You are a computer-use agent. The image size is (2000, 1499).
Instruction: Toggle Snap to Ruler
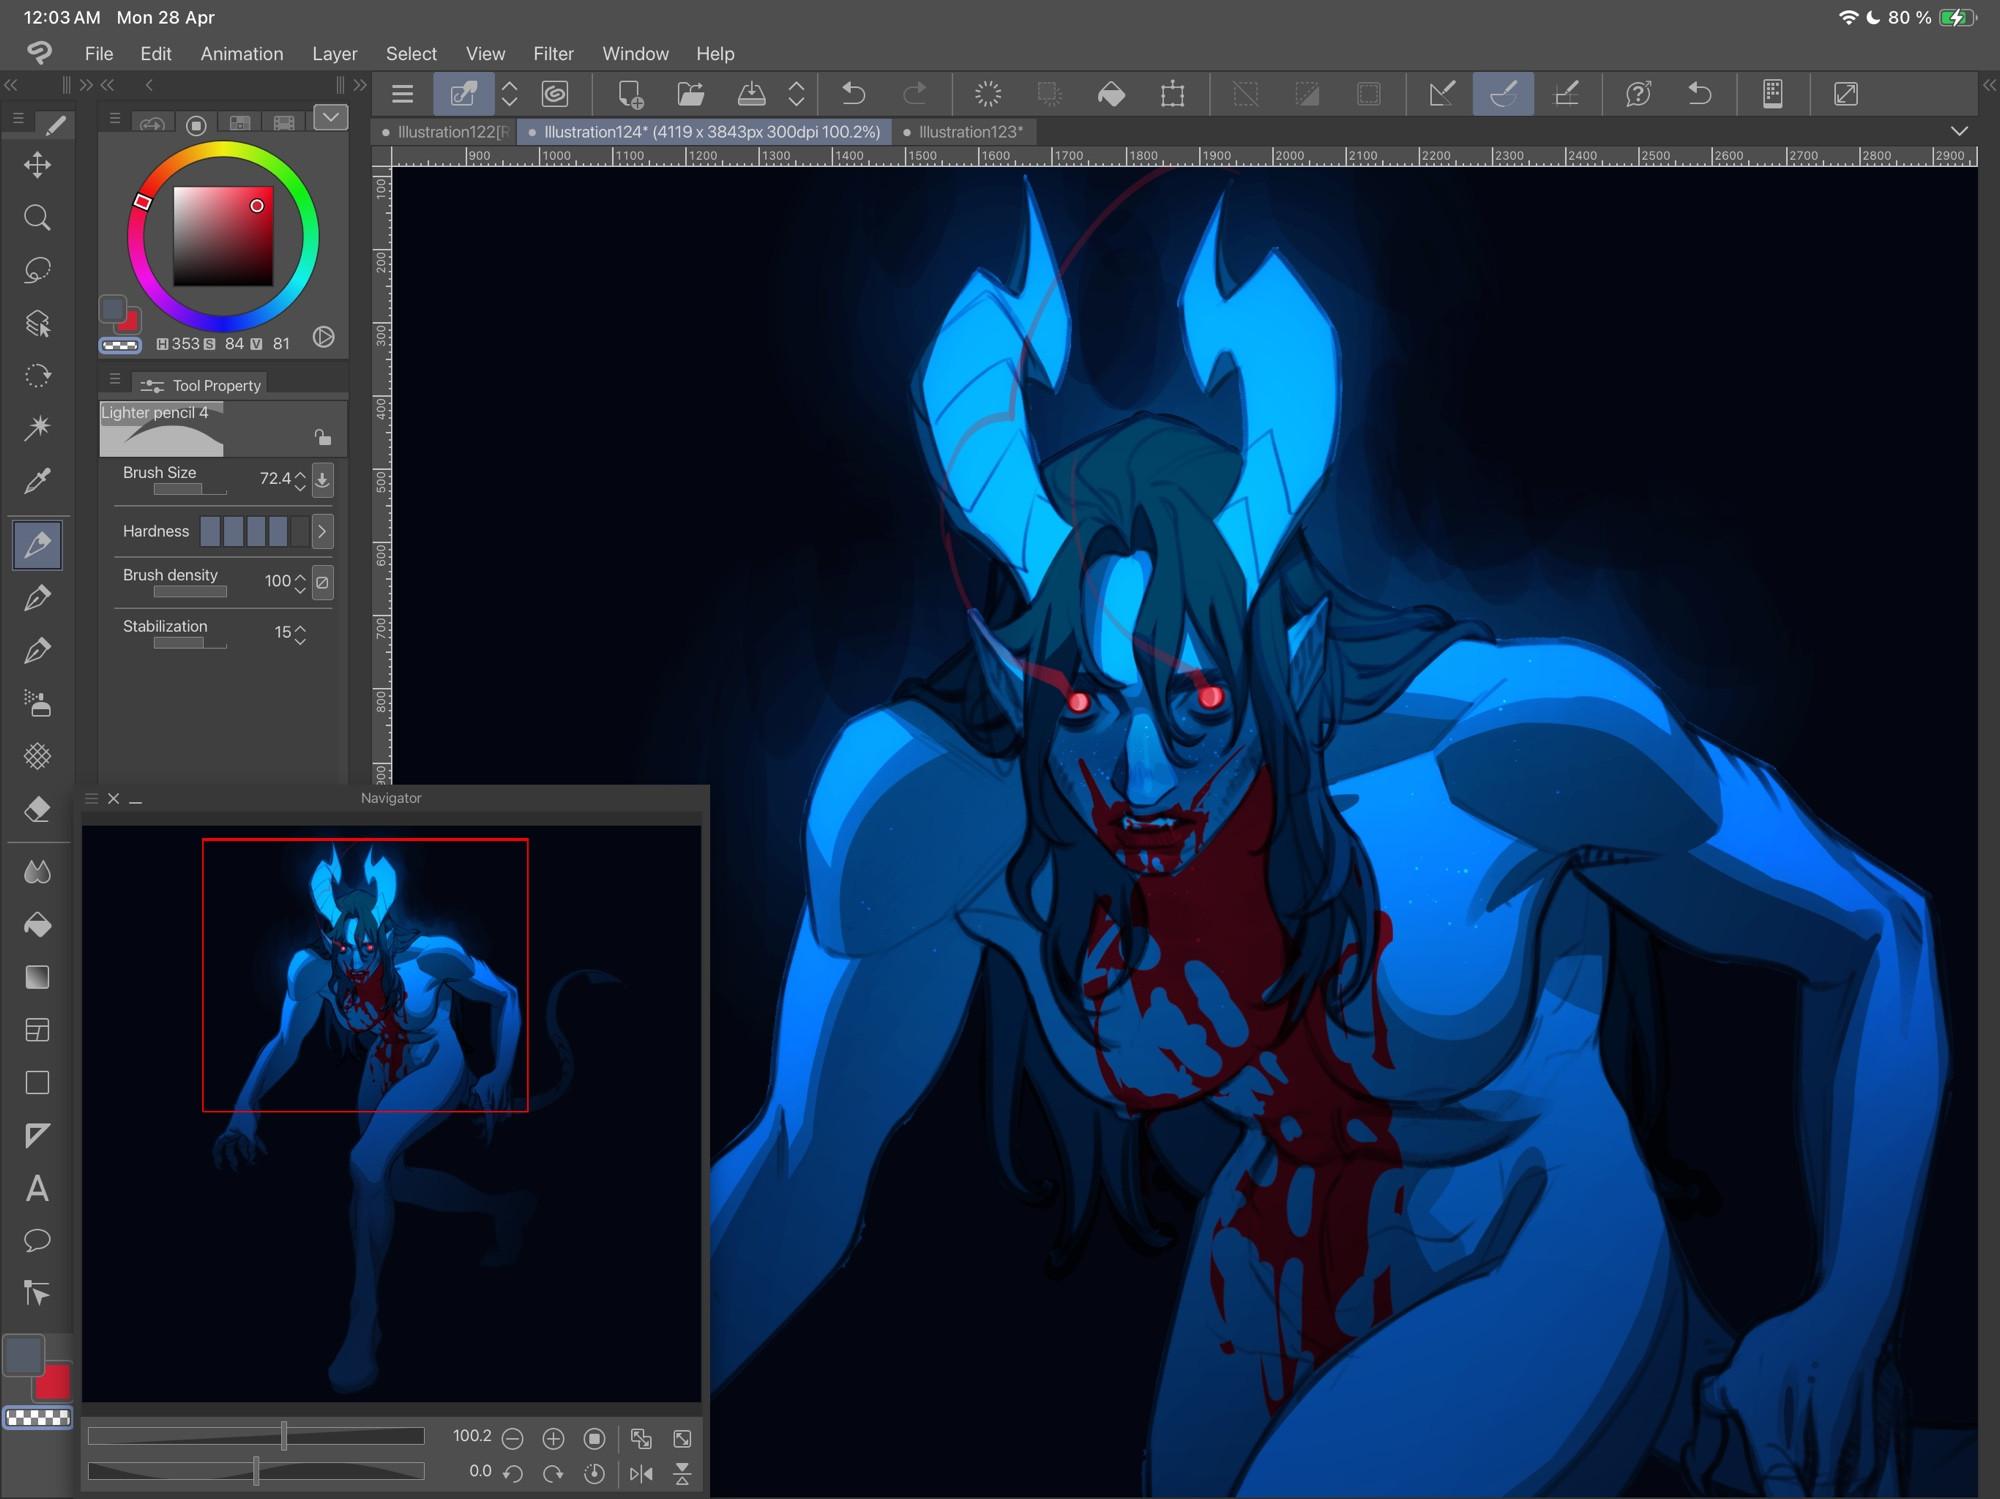[1442, 94]
